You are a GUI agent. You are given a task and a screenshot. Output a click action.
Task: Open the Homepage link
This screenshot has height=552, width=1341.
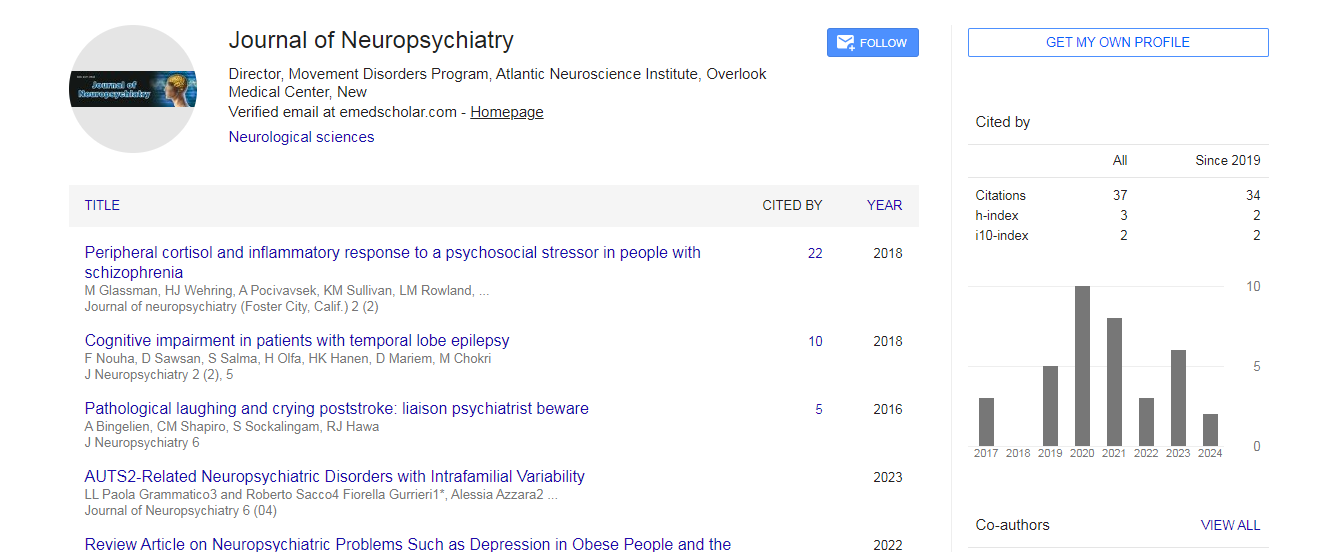[507, 112]
